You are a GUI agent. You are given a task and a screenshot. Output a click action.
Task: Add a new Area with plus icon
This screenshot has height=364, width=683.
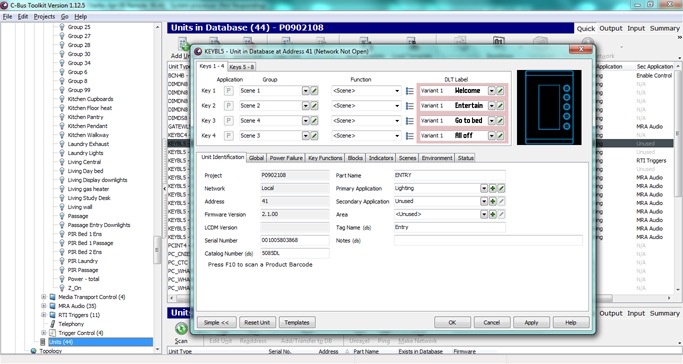coord(493,215)
